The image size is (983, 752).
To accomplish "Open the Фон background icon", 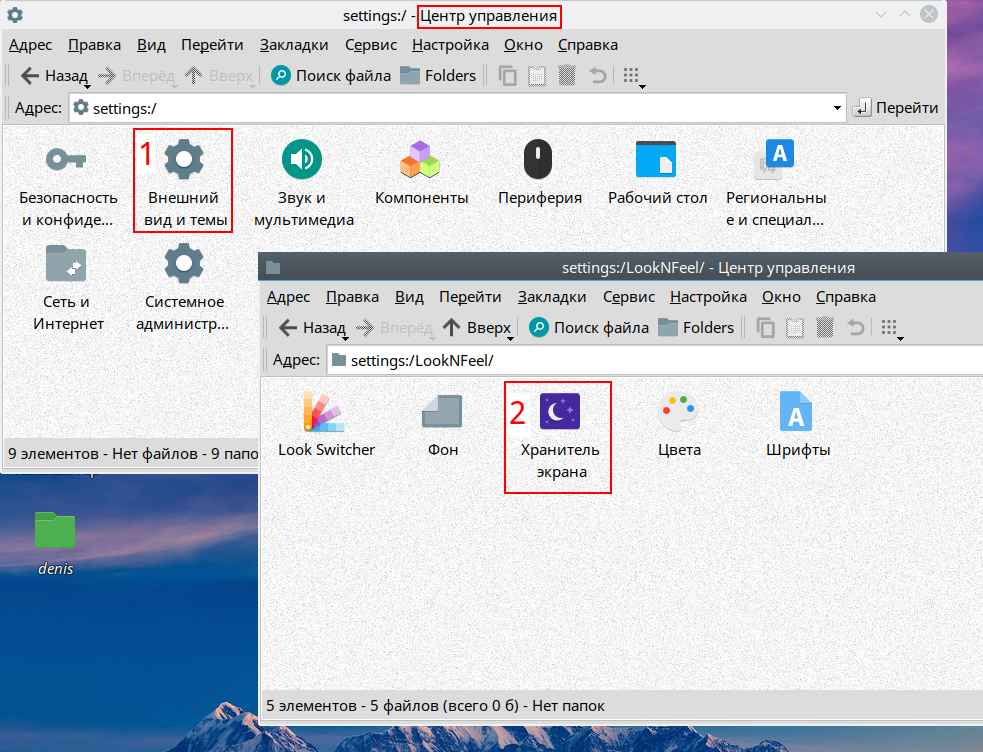I will (442, 411).
